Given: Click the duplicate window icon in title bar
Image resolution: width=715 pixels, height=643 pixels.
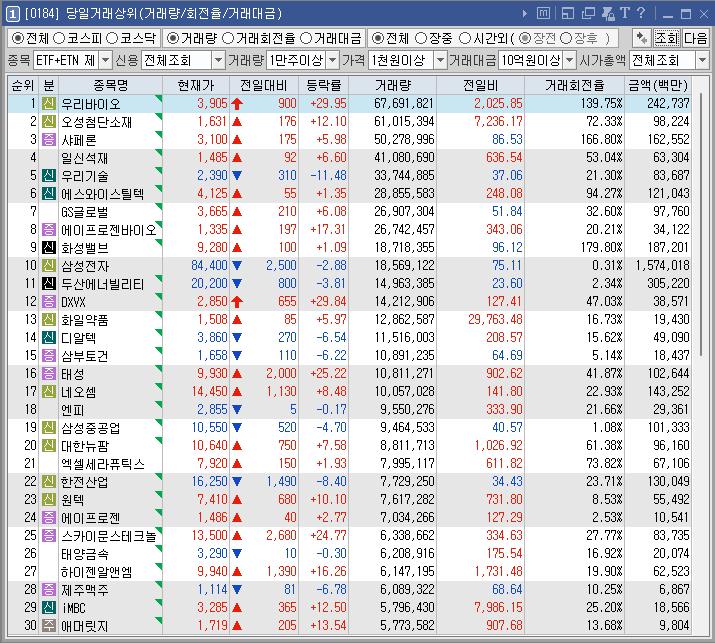Looking at the screenshot, I should (x=588, y=14).
